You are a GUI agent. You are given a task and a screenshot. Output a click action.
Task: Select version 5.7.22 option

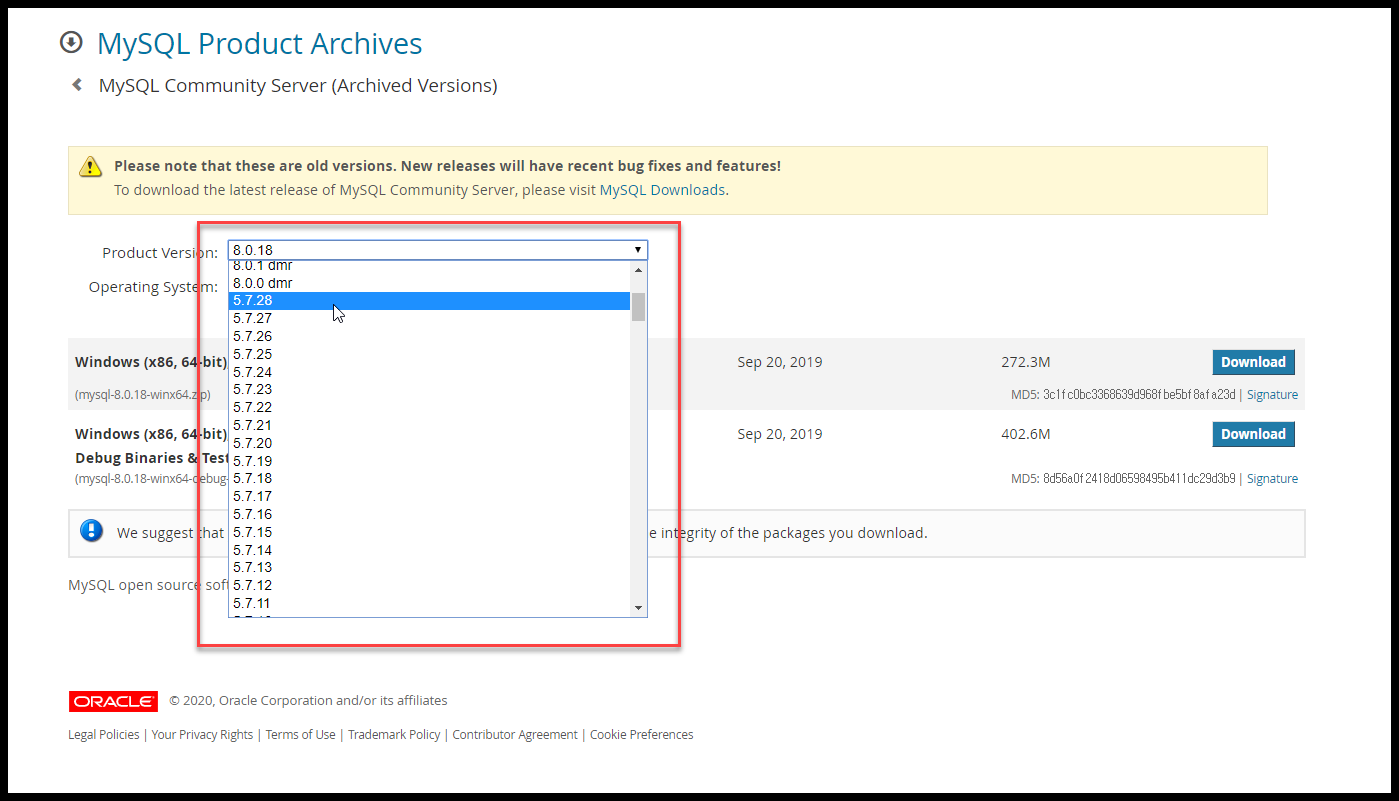pyautogui.click(x=429, y=407)
